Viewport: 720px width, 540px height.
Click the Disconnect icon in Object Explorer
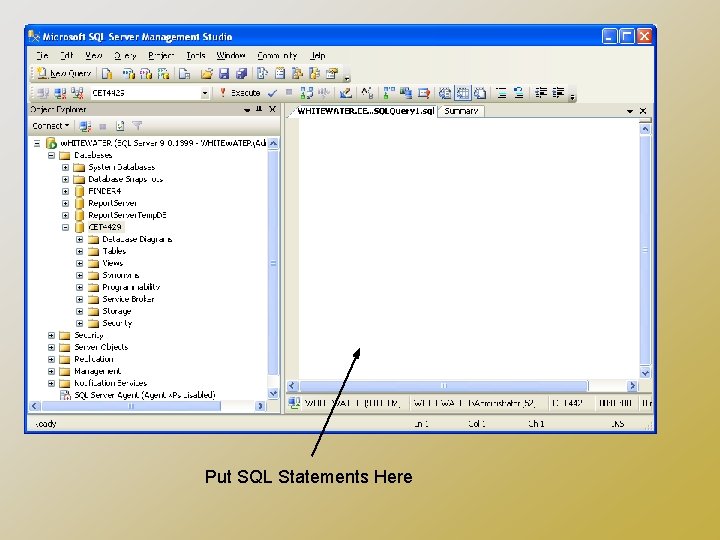(x=85, y=126)
